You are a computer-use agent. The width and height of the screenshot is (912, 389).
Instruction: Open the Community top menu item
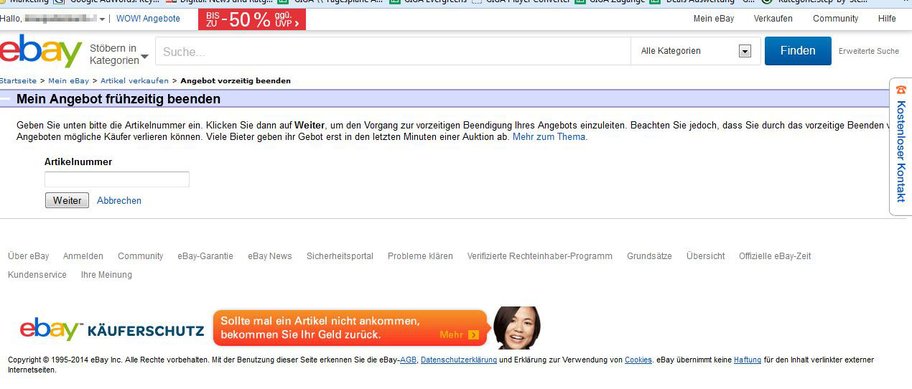pyautogui.click(x=835, y=19)
